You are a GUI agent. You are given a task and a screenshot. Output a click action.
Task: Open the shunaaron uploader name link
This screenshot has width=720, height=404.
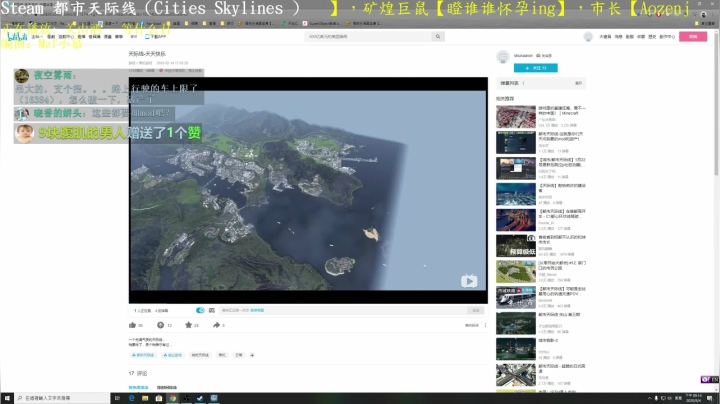click(x=523, y=56)
